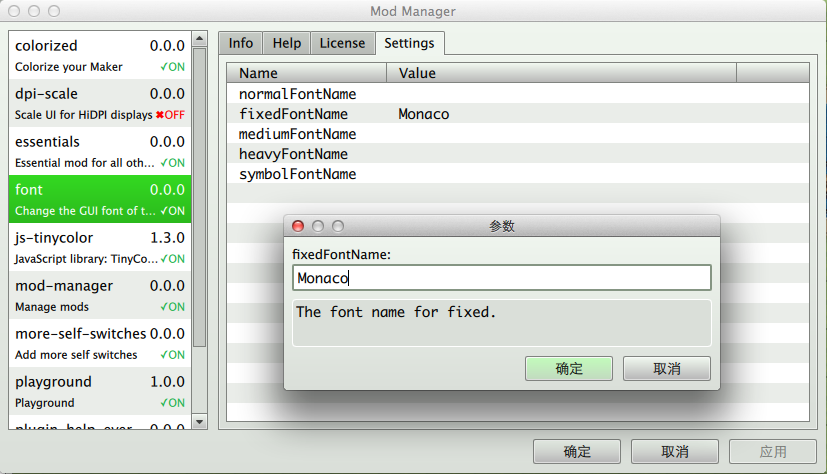The height and width of the screenshot is (474, 827).
Task: Select the fixedFontName parameter row
Action: (x=518, y=114)
